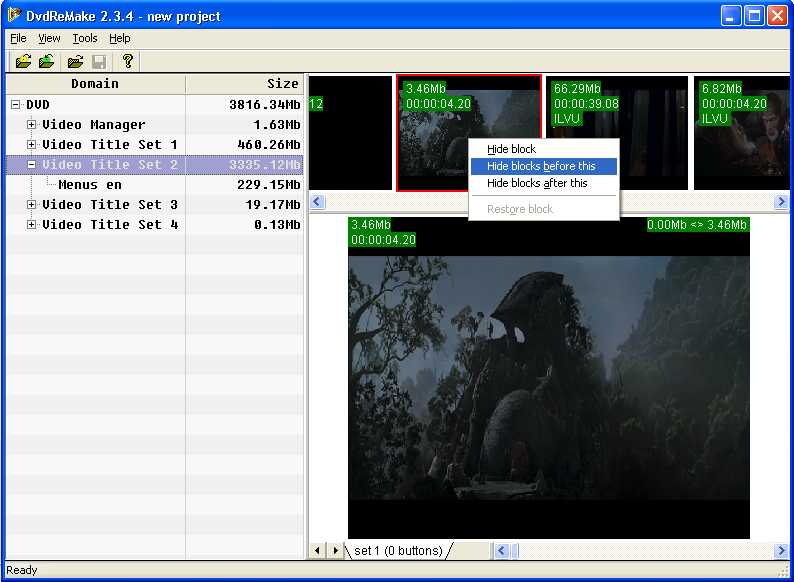Click the 1.63Mb size value
This screenshot has height=582, width=794.
click(276, 125)
